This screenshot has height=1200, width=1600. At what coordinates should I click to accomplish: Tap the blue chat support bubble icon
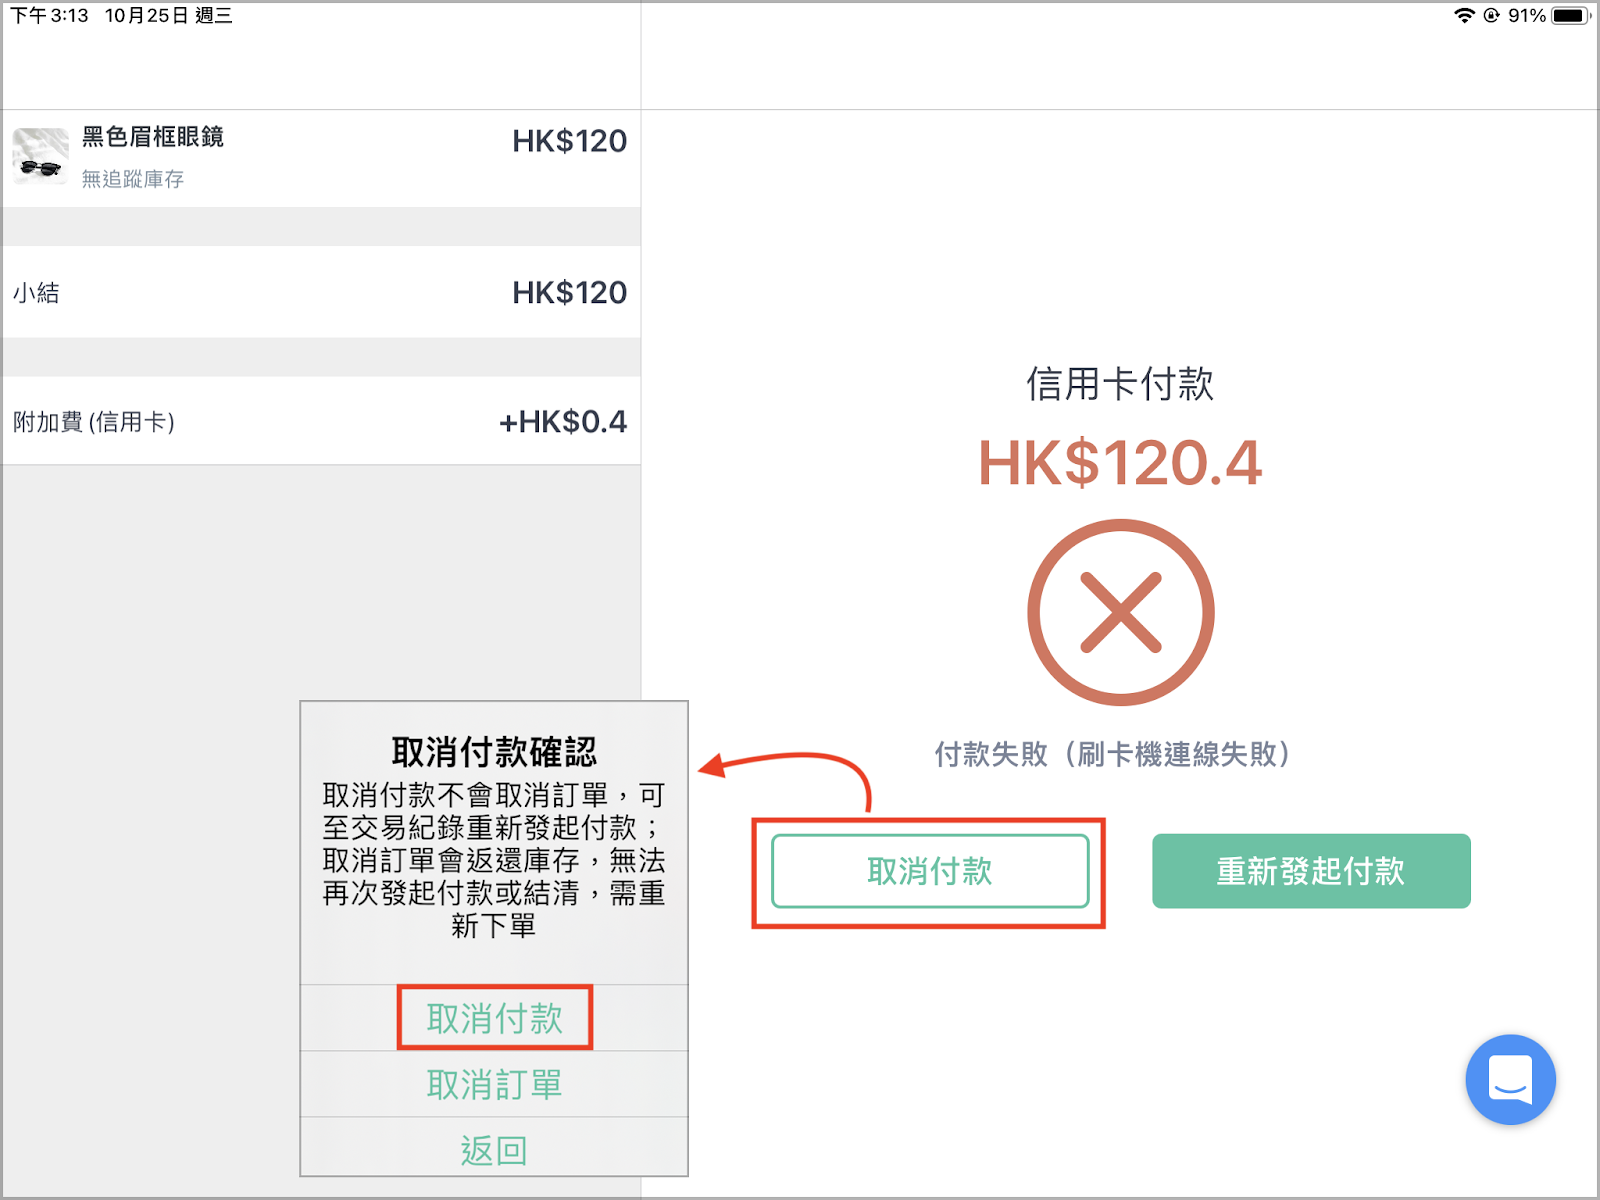click(1510, 1079)
